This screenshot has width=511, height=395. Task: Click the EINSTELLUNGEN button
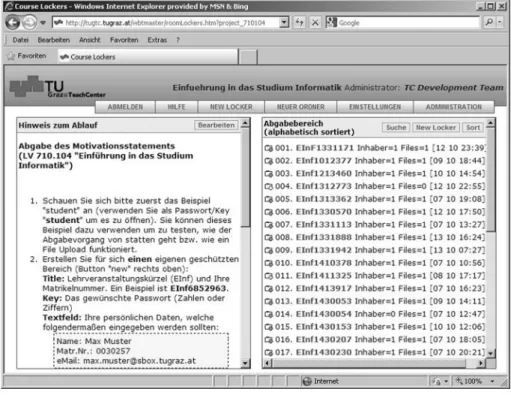375,107
